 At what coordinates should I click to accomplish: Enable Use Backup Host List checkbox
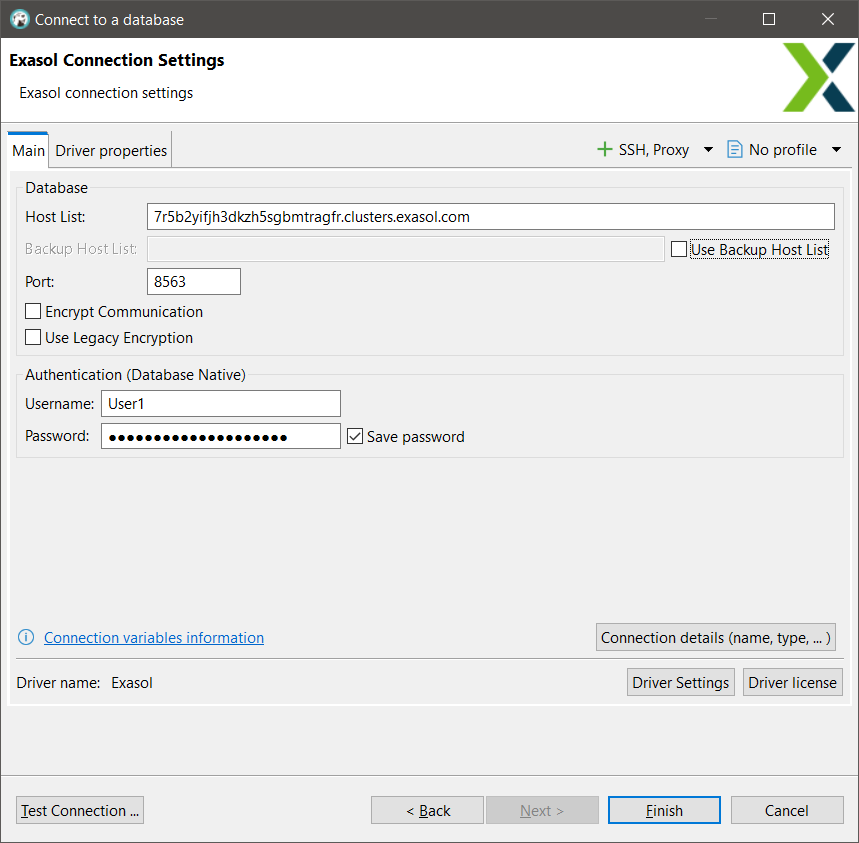pos(679,250)
